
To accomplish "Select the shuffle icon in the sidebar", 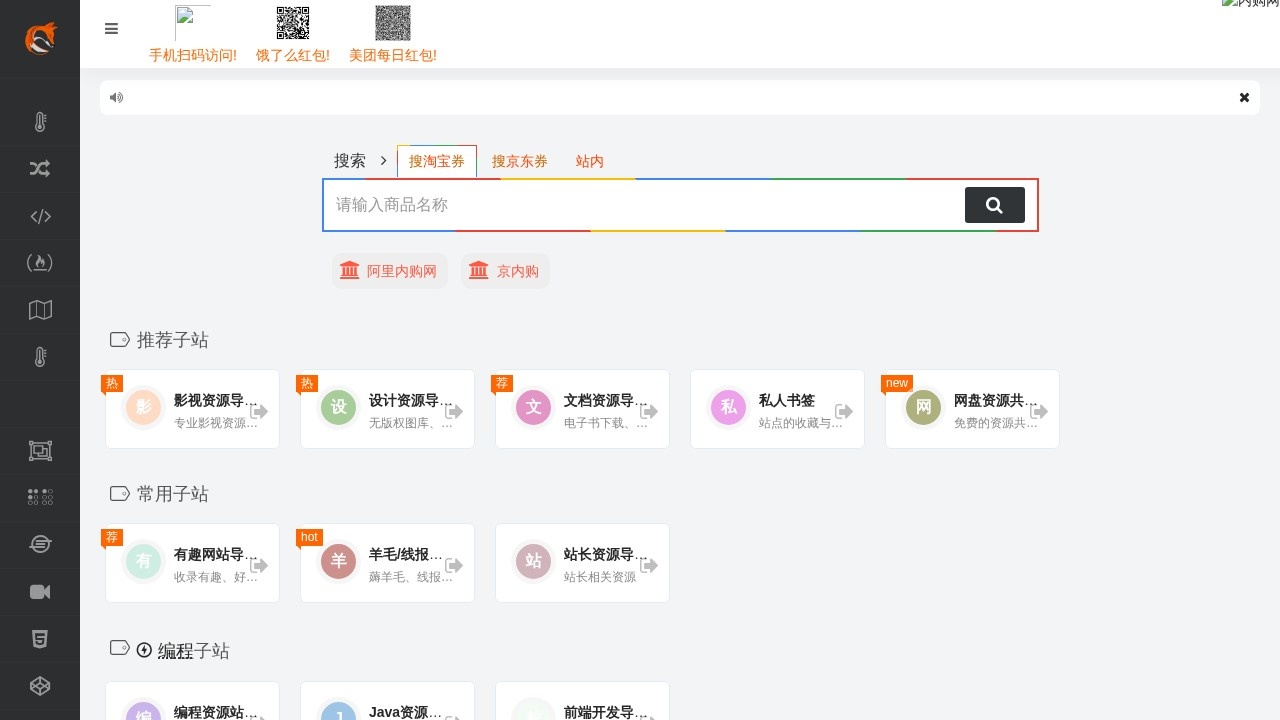I will click(40, 168).
